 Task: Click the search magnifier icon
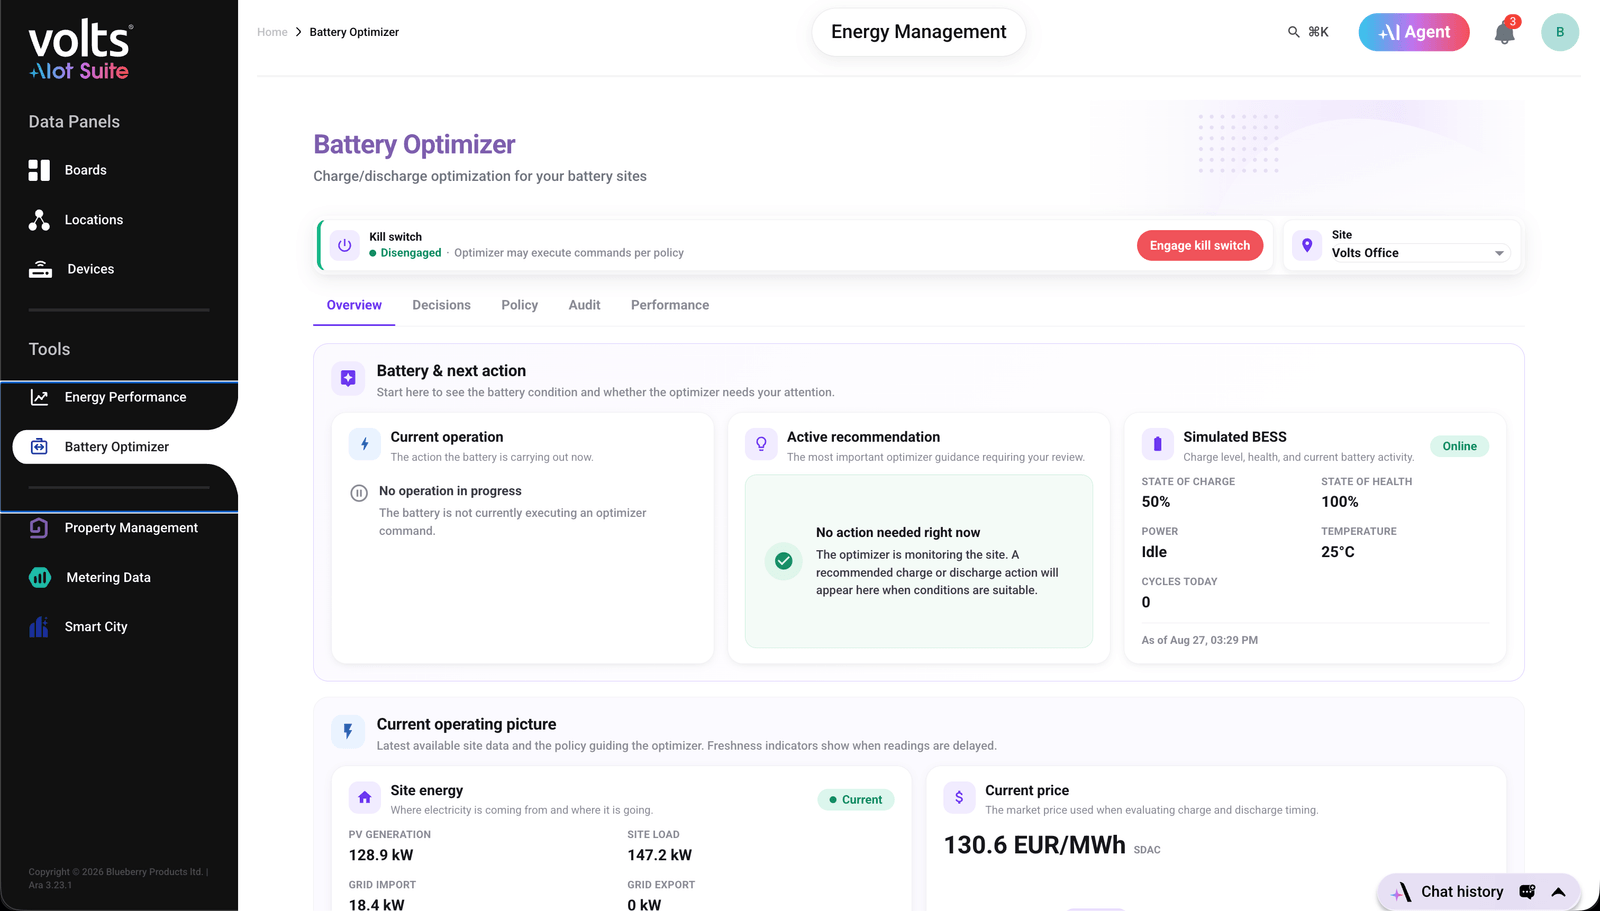(x=1293, y=32)
